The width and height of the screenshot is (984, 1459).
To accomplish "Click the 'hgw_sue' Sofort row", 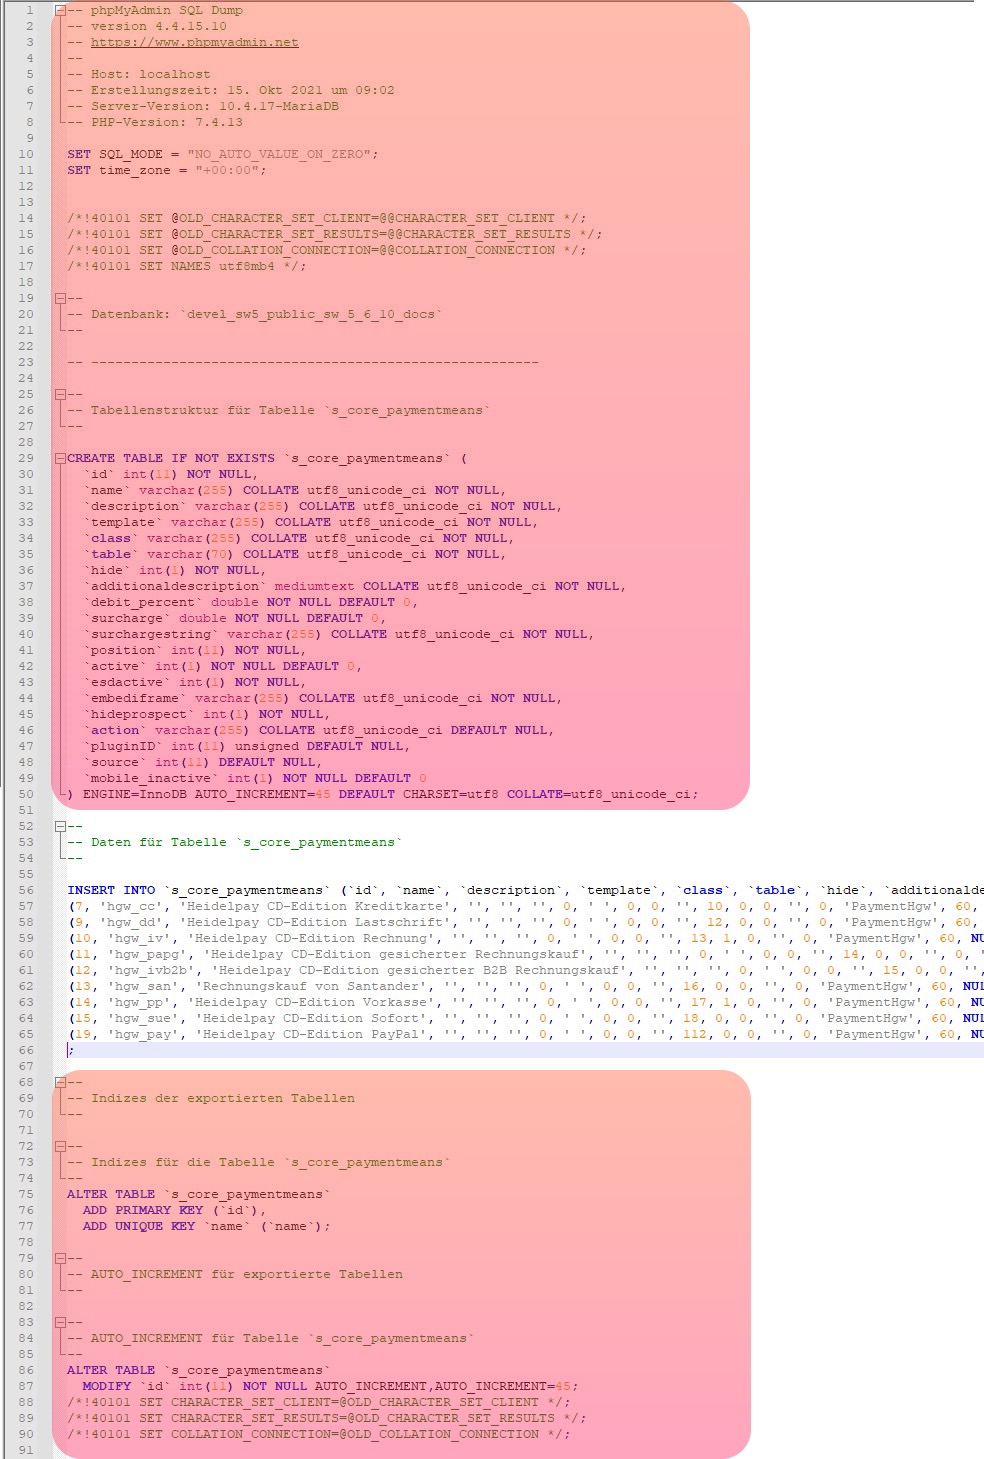I will pyautogui.click(x=525, y=1018).
